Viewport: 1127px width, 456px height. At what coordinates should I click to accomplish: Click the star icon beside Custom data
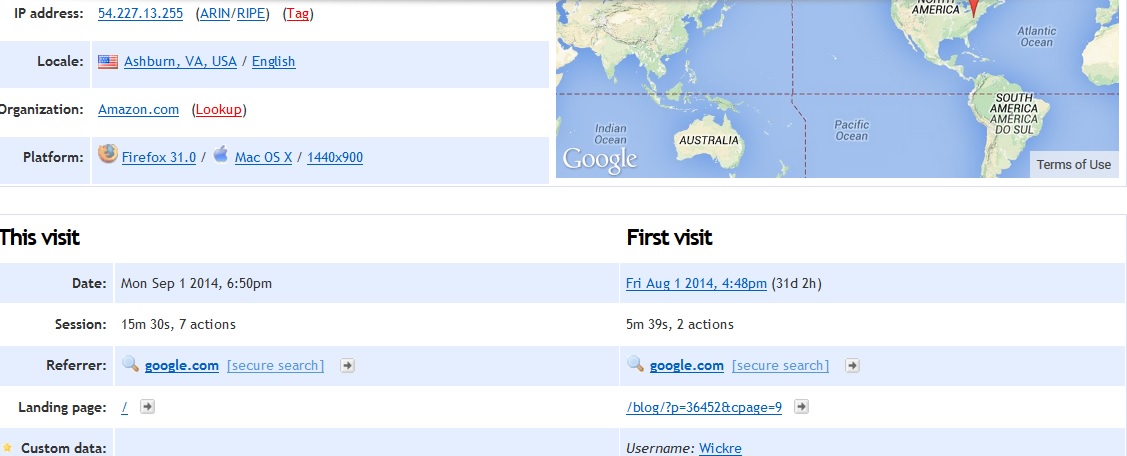click(7, 447)
